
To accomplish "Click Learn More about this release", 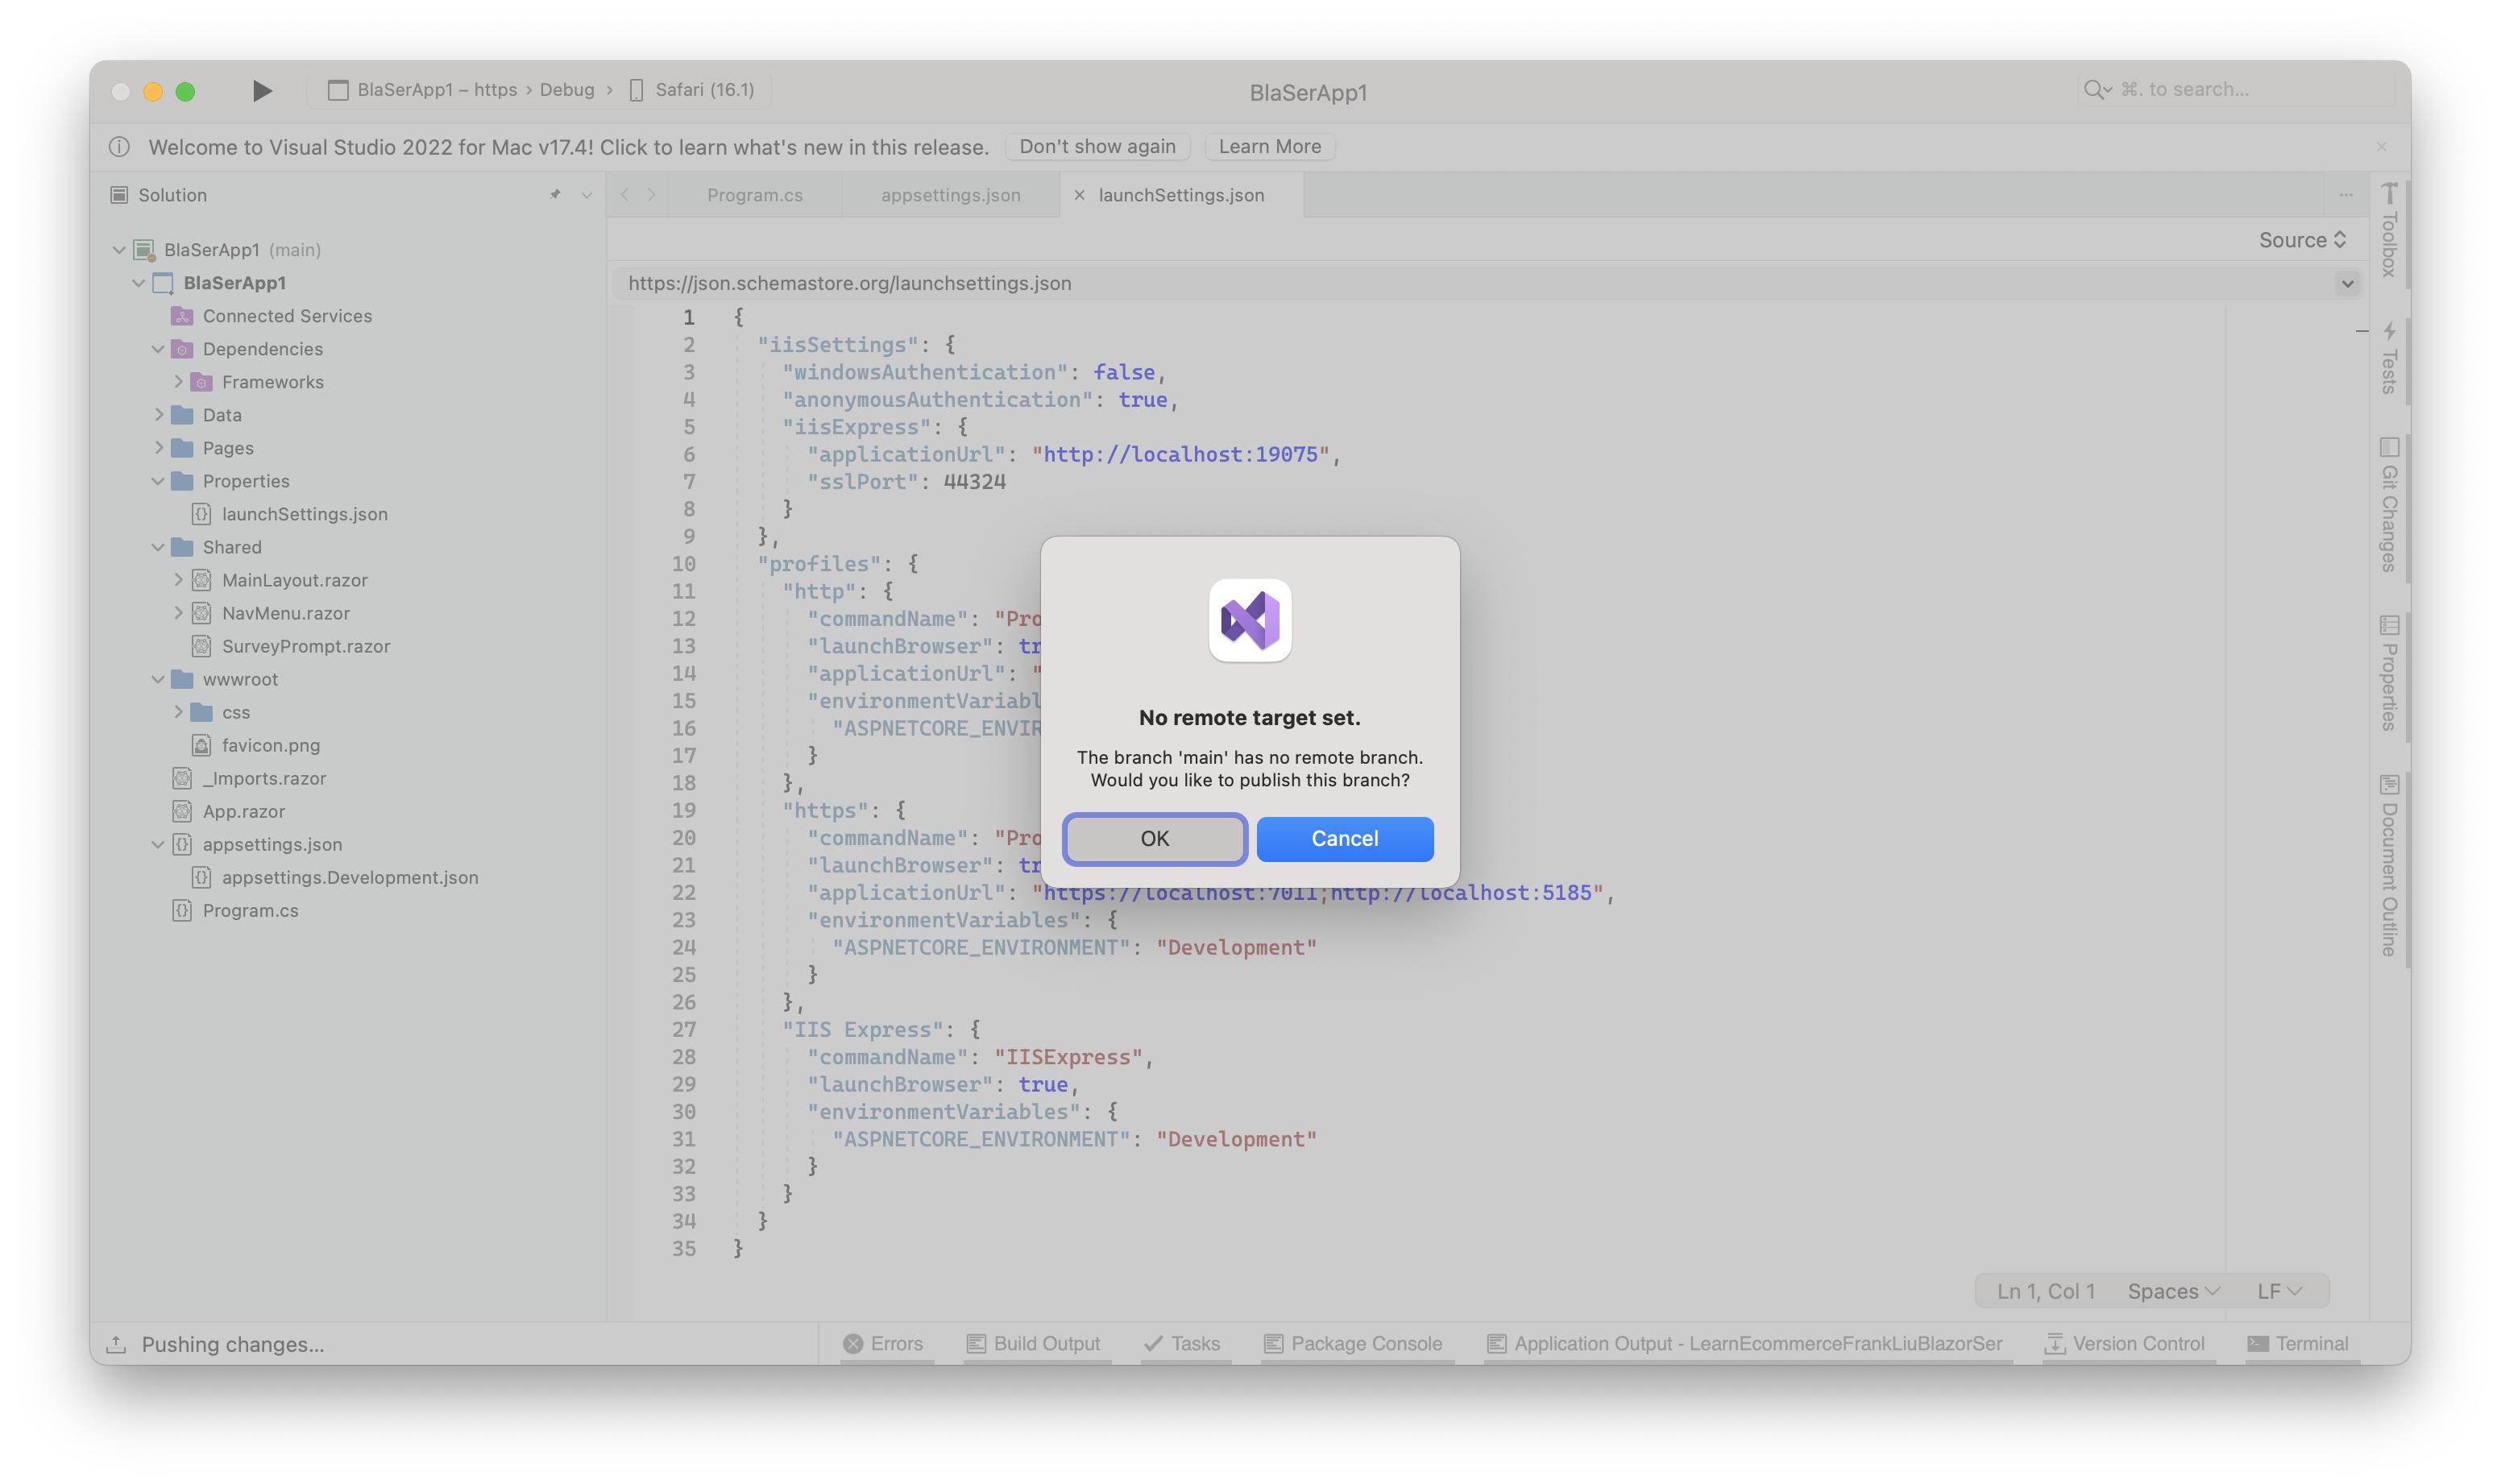I will tap(1269, 146).
